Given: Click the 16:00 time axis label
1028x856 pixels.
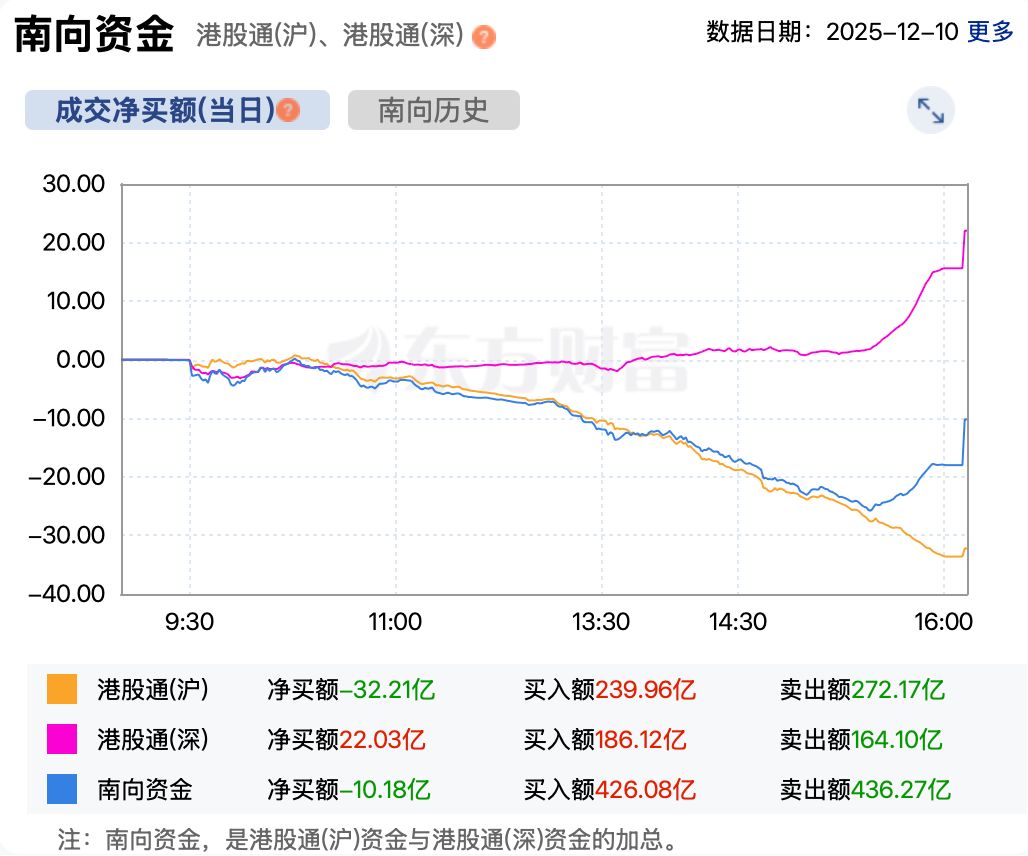Looking at the screenshot, I should click(x=943, y=622).
